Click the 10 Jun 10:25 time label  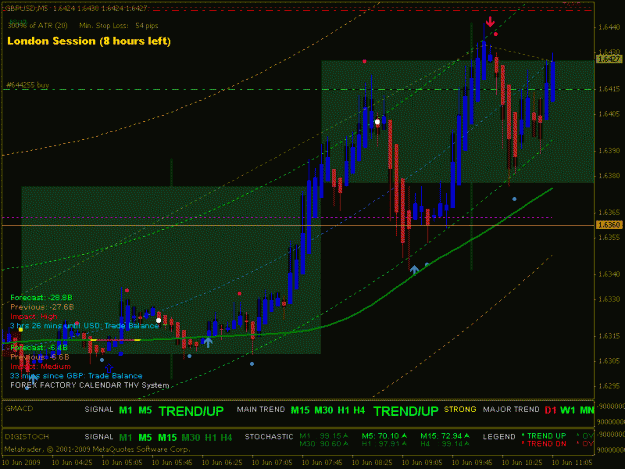[x=522, y=463]
